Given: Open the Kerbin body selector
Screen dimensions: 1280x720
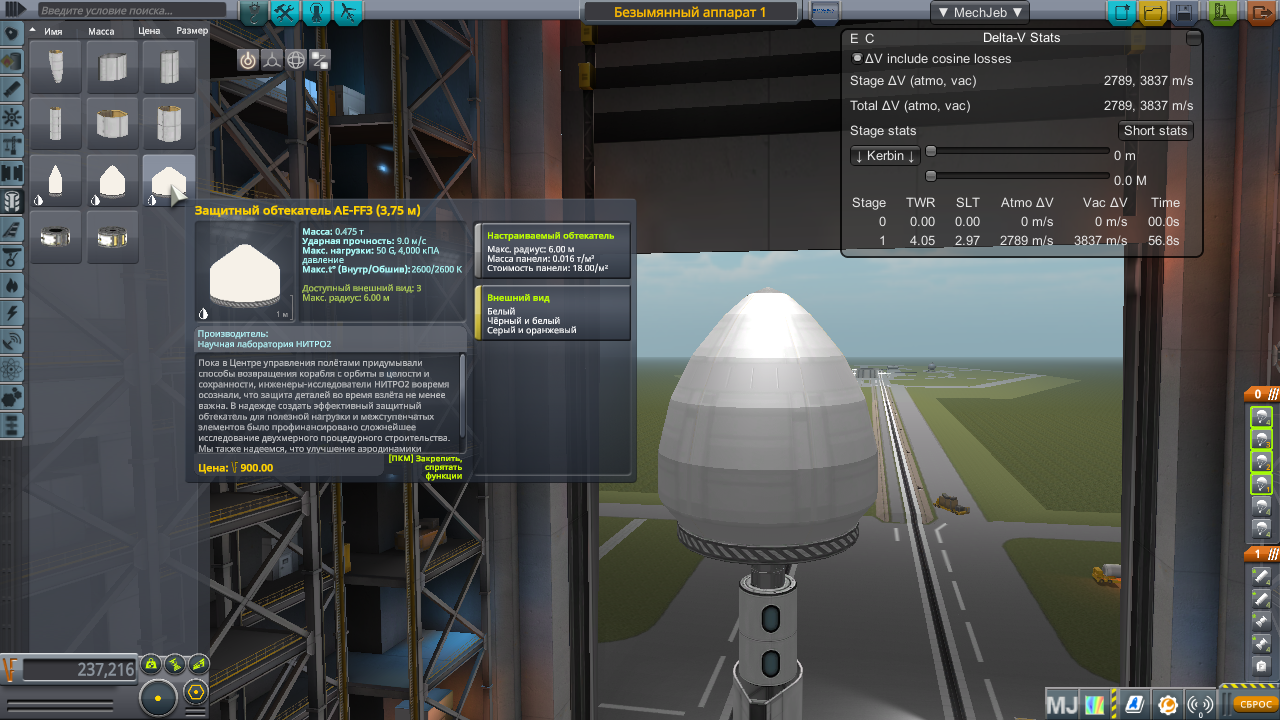Looking at the screenshot, I should [x=885, y=156].
